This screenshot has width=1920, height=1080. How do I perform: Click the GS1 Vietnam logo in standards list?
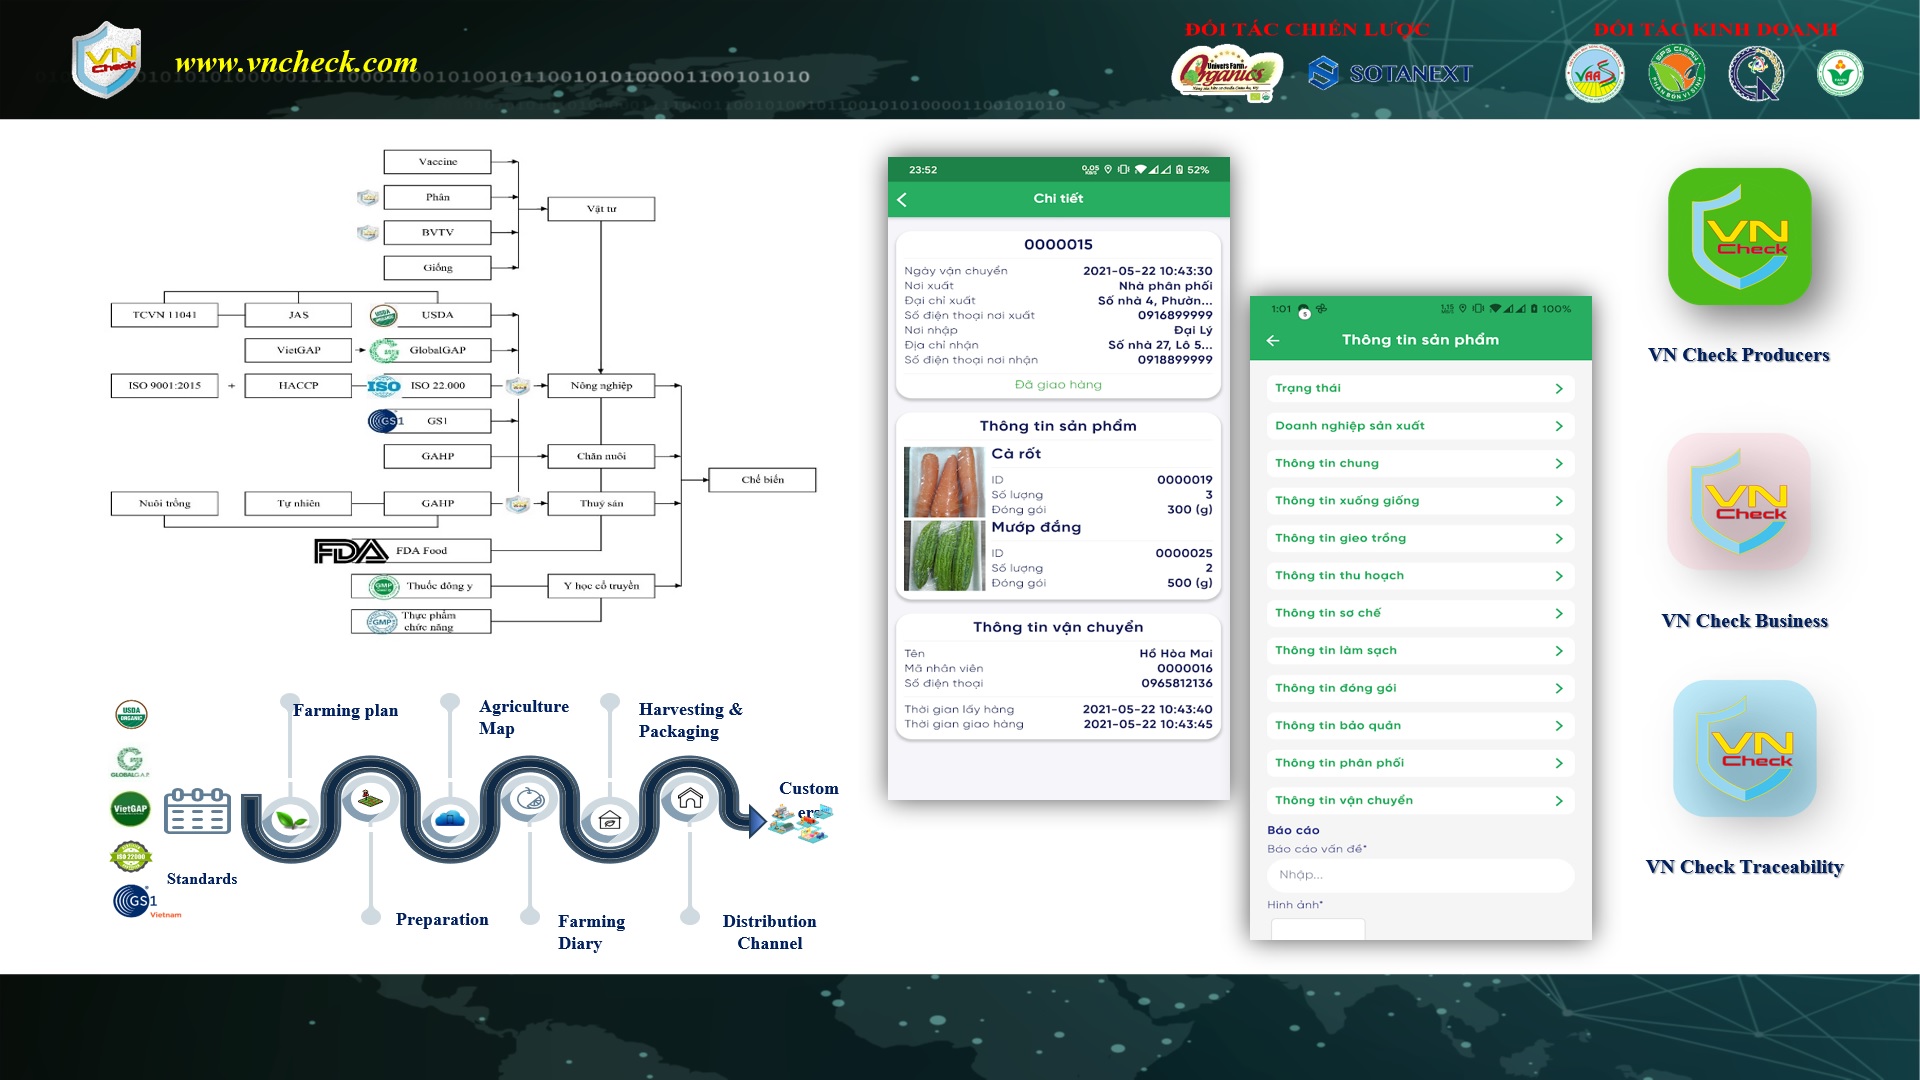click(146, 901)
